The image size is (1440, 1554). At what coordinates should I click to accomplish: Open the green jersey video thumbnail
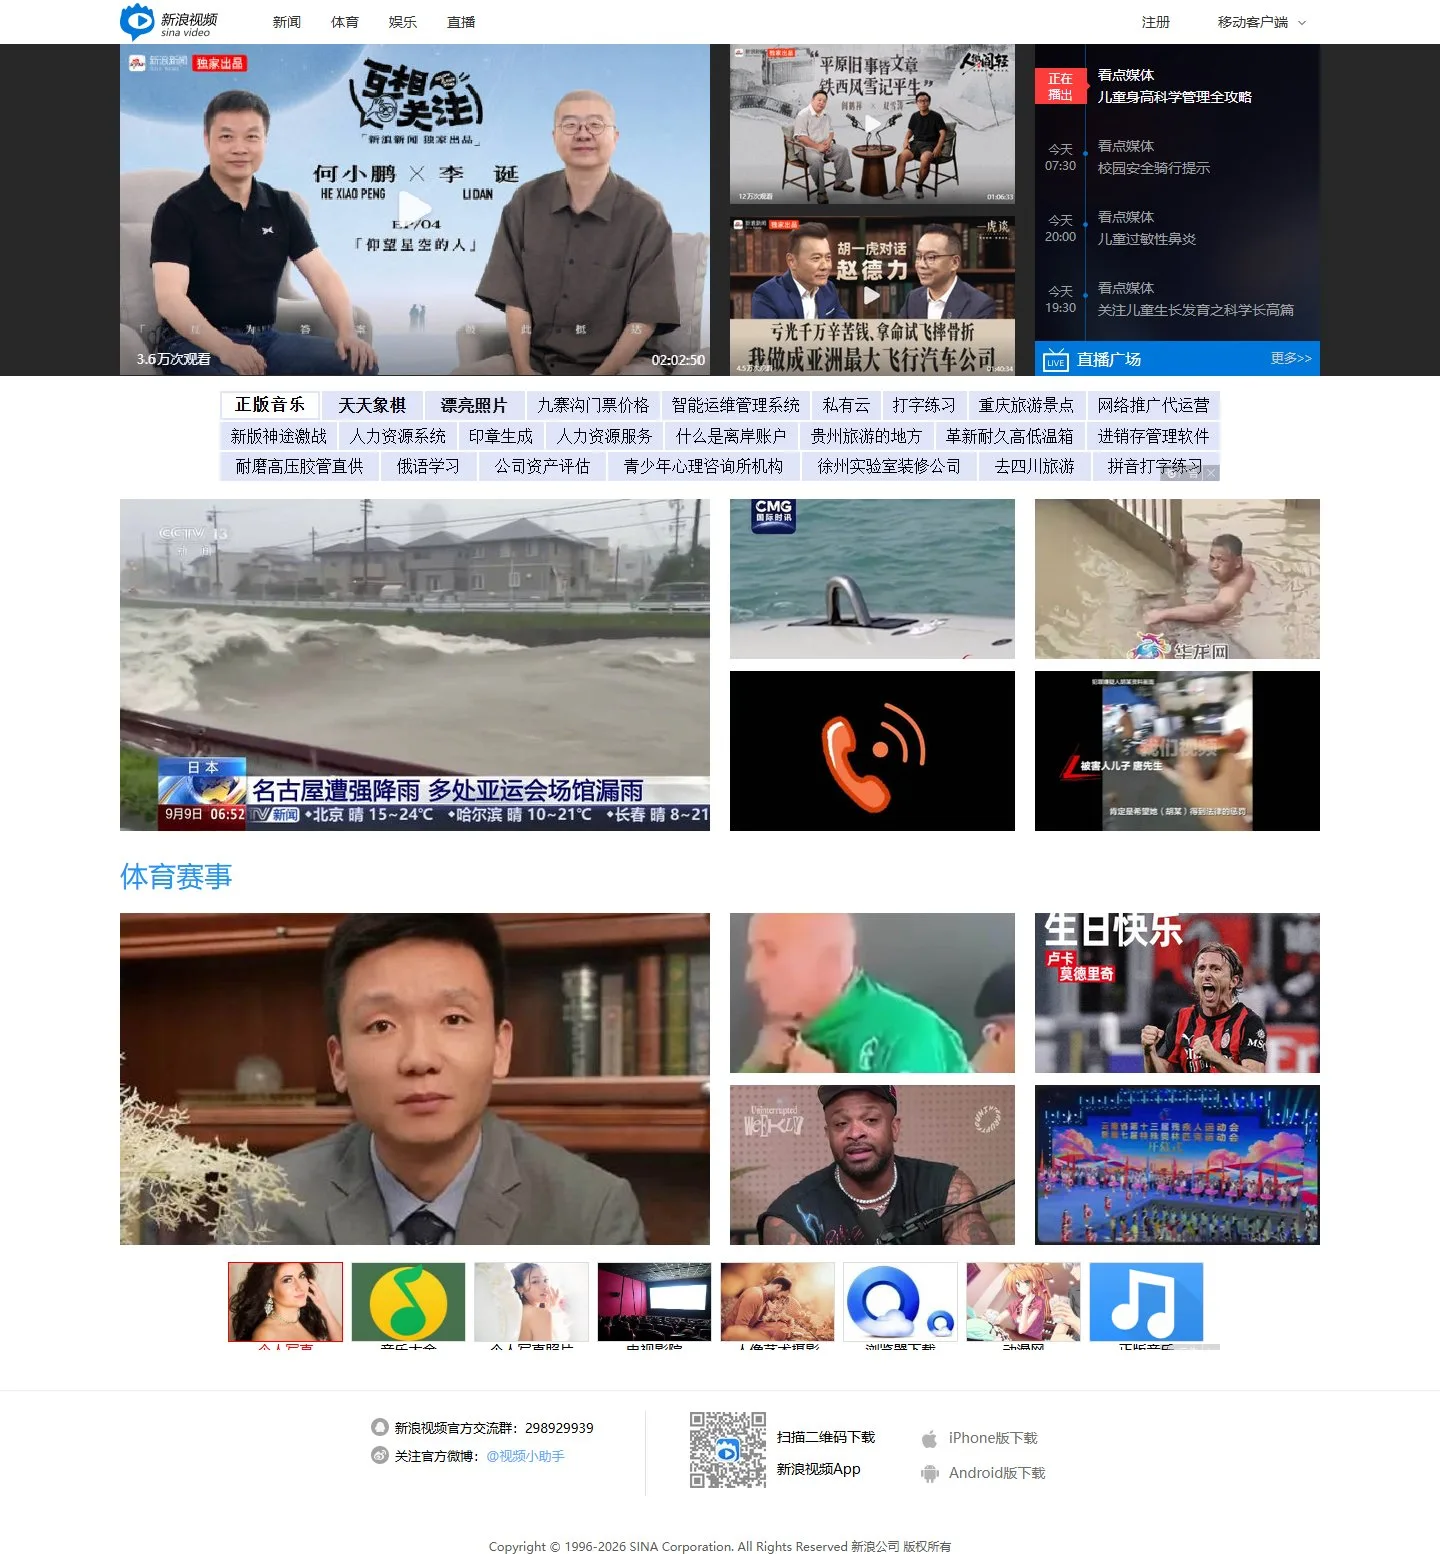(872, 993)
